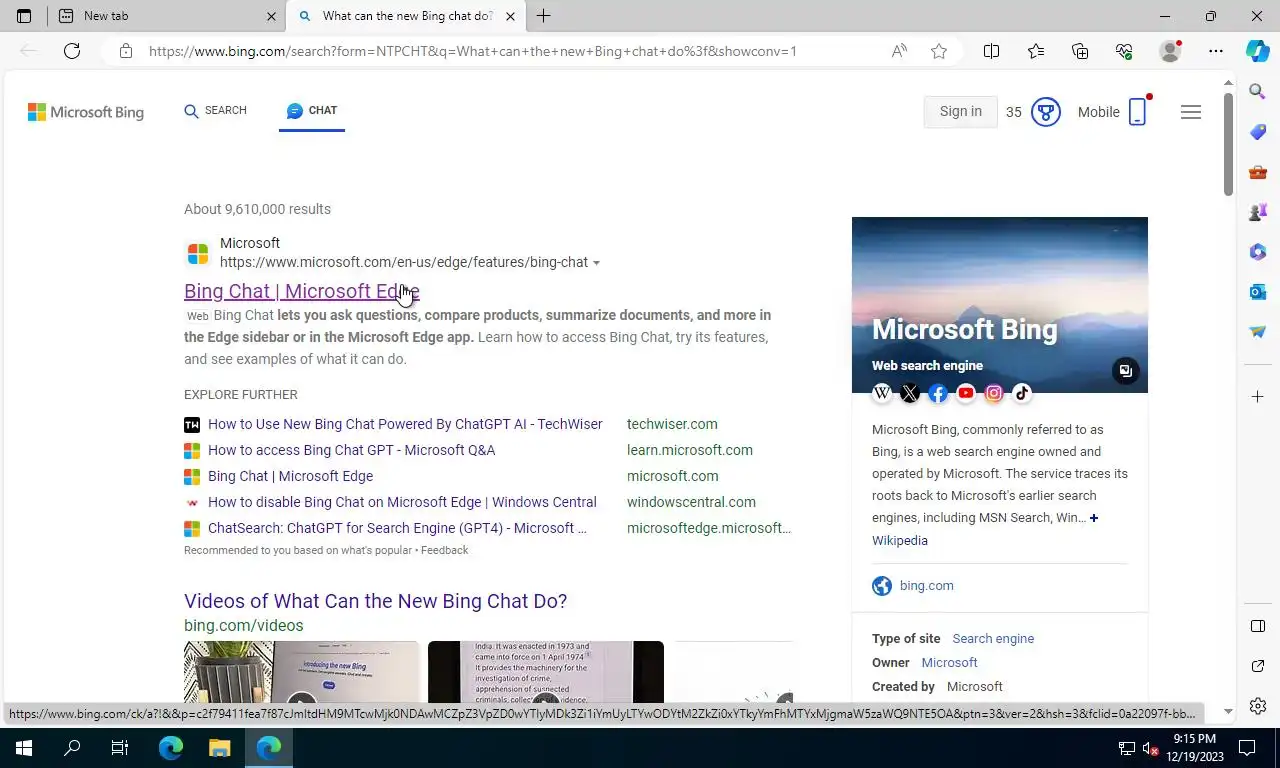
Task: Click the Microsoft Bing logo
Action: (86, 112)
